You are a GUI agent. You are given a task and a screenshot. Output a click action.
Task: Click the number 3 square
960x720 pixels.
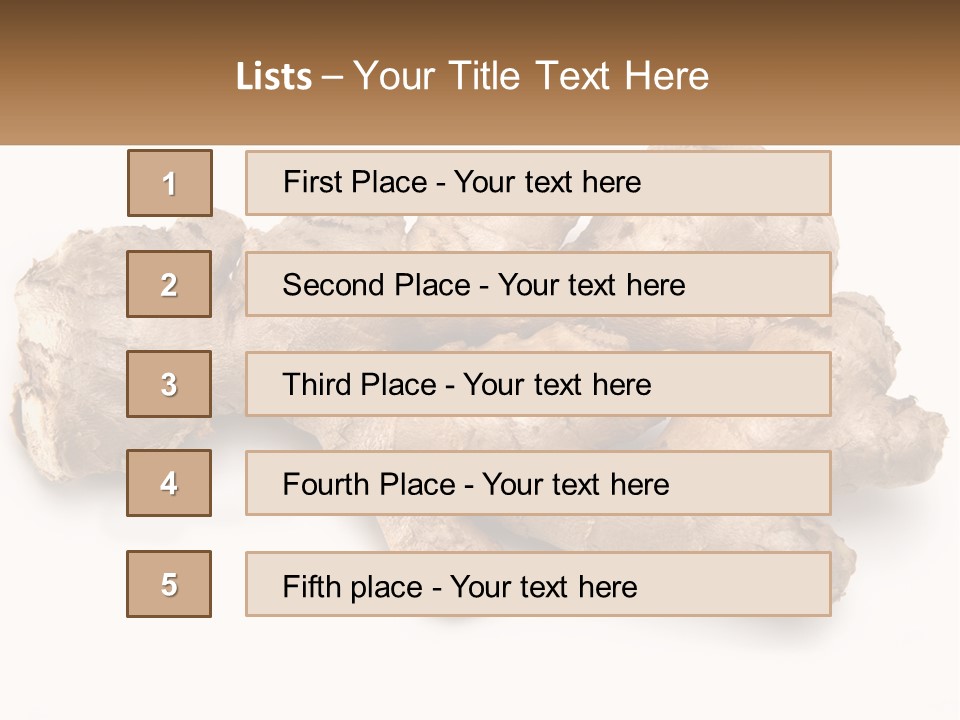169,384
